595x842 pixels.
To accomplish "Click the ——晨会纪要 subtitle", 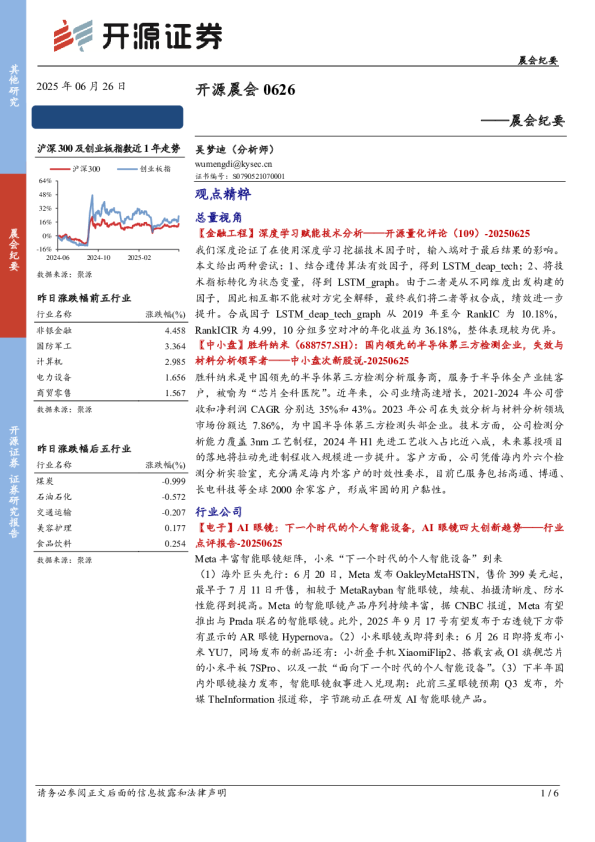I will point(523,121).
